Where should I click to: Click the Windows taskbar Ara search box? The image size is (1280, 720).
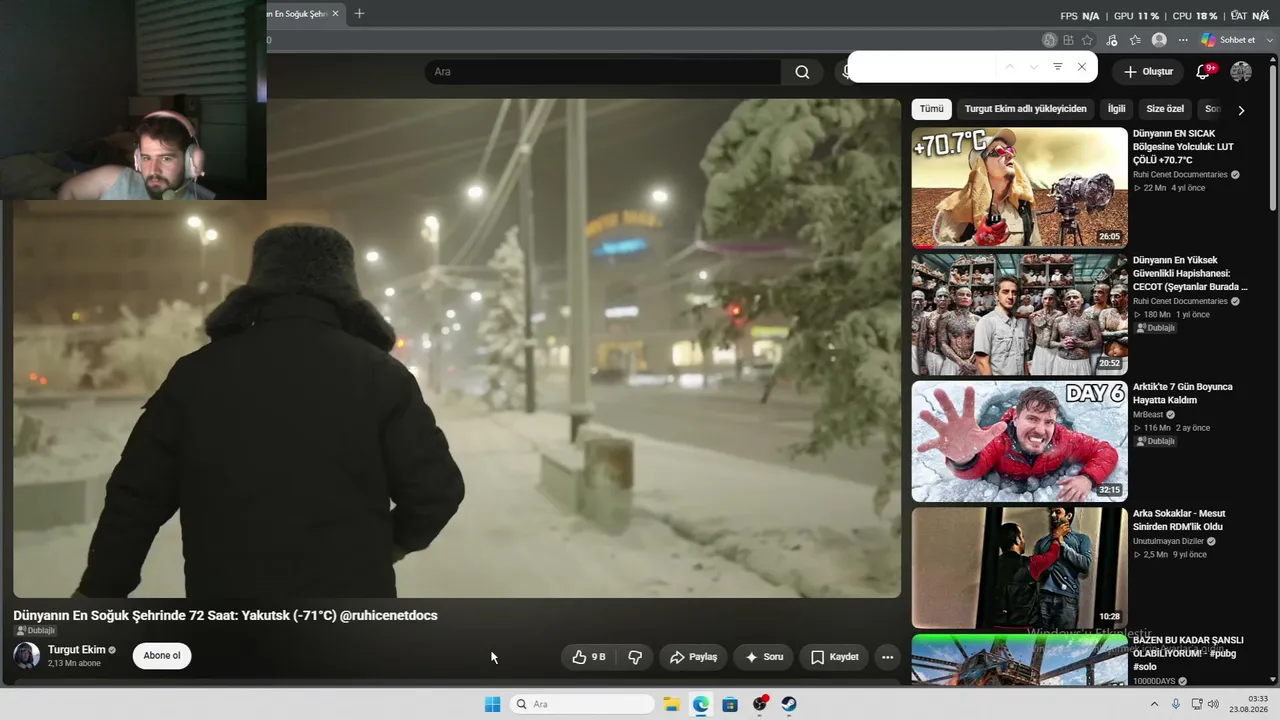click(x=582, y=704)
